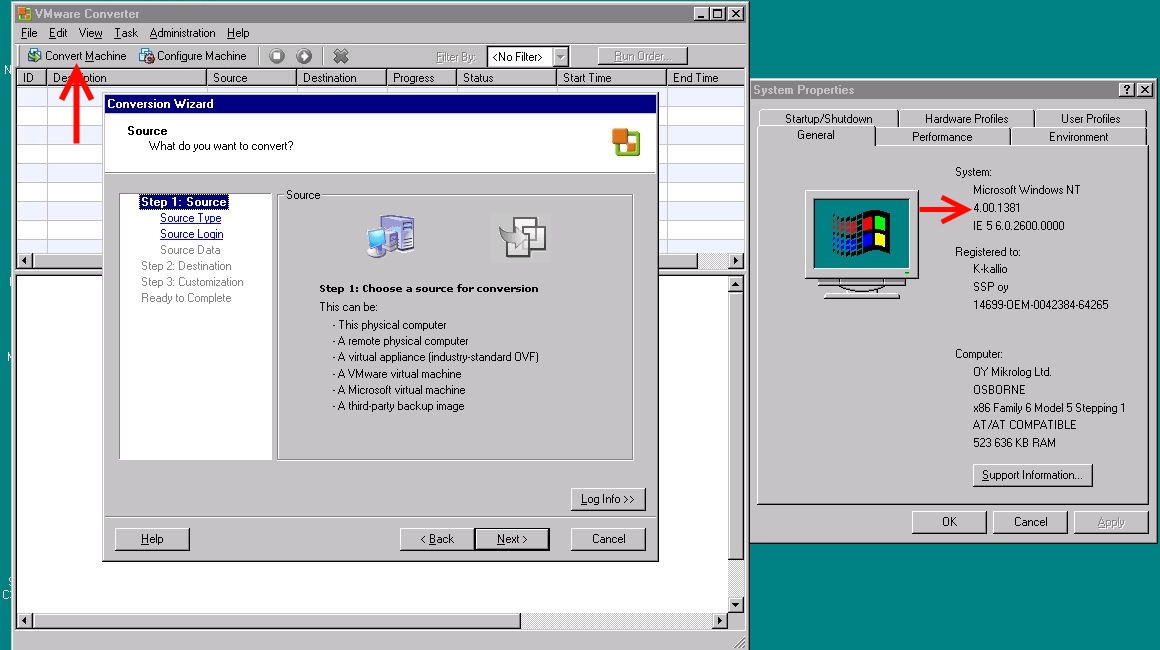Click the Log Info button
The image size is (1160, 650).
coord(608,499)
